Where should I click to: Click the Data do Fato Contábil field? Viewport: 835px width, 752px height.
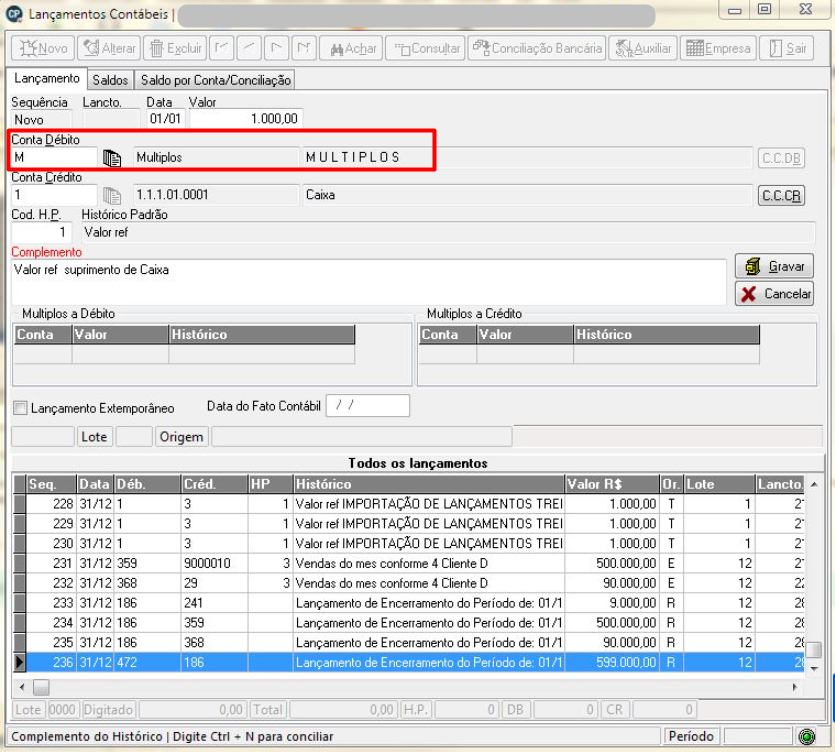368,406
